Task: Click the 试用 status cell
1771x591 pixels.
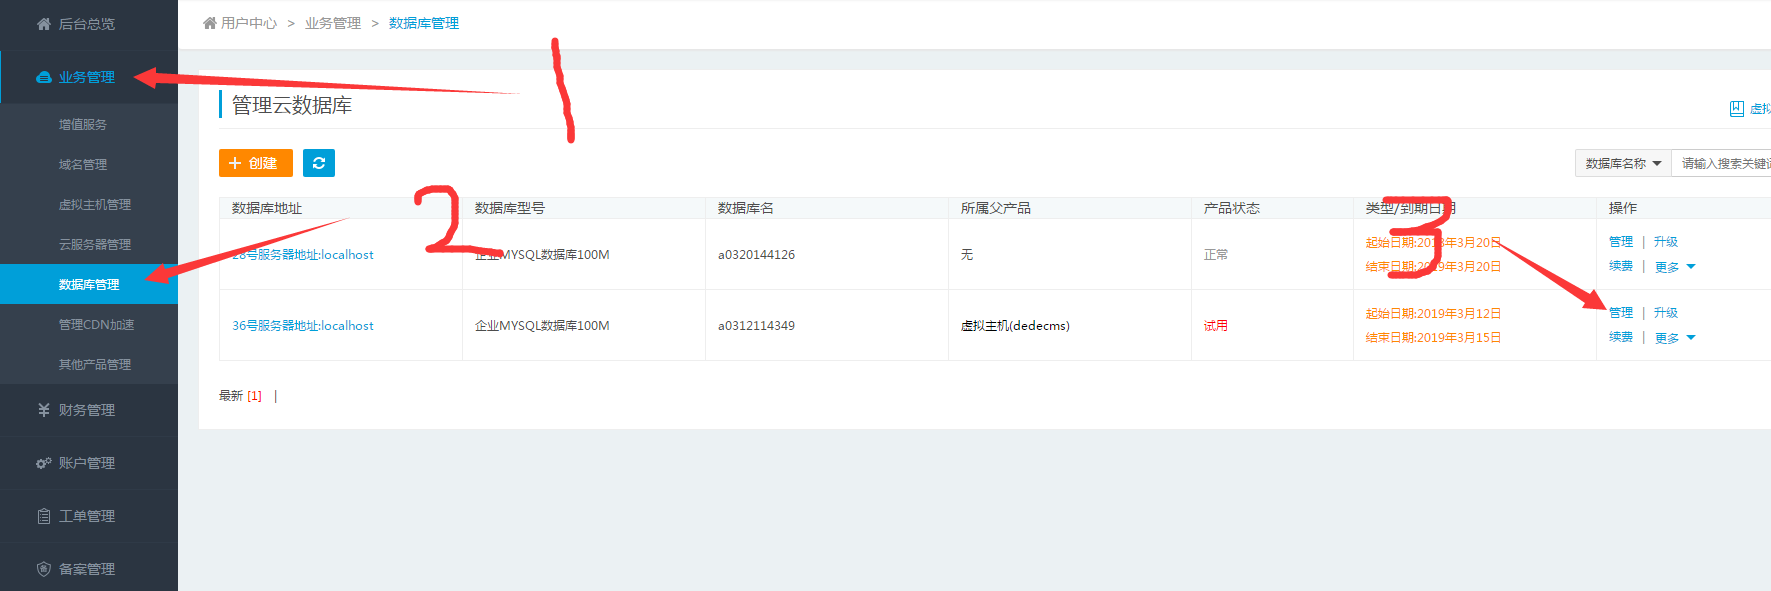Action: pos(1216,326)
